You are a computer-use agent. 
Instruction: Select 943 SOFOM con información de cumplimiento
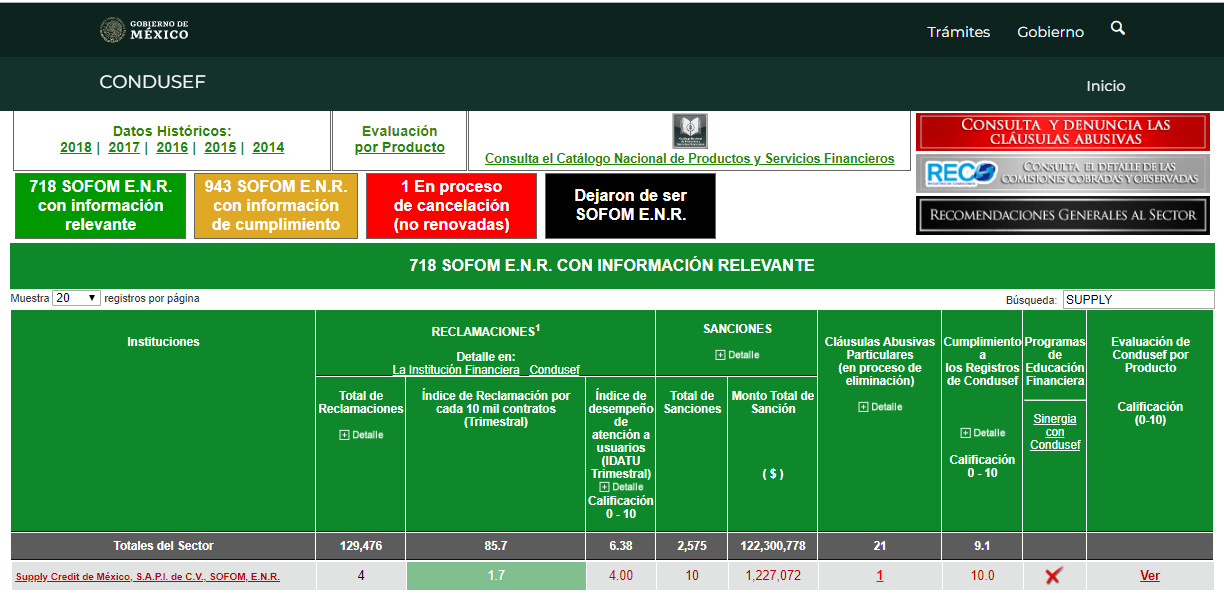(x=276, y=206)
